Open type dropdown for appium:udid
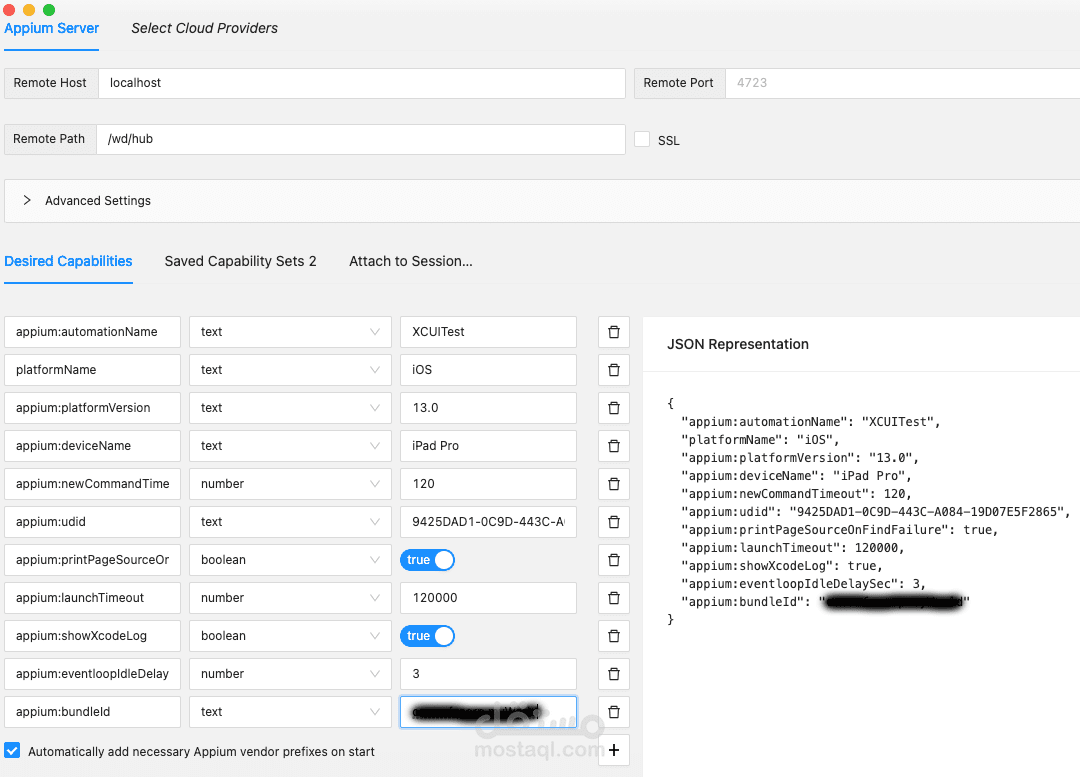The width and height of the screenshot is (1080, 777). (x=290, y=521)
